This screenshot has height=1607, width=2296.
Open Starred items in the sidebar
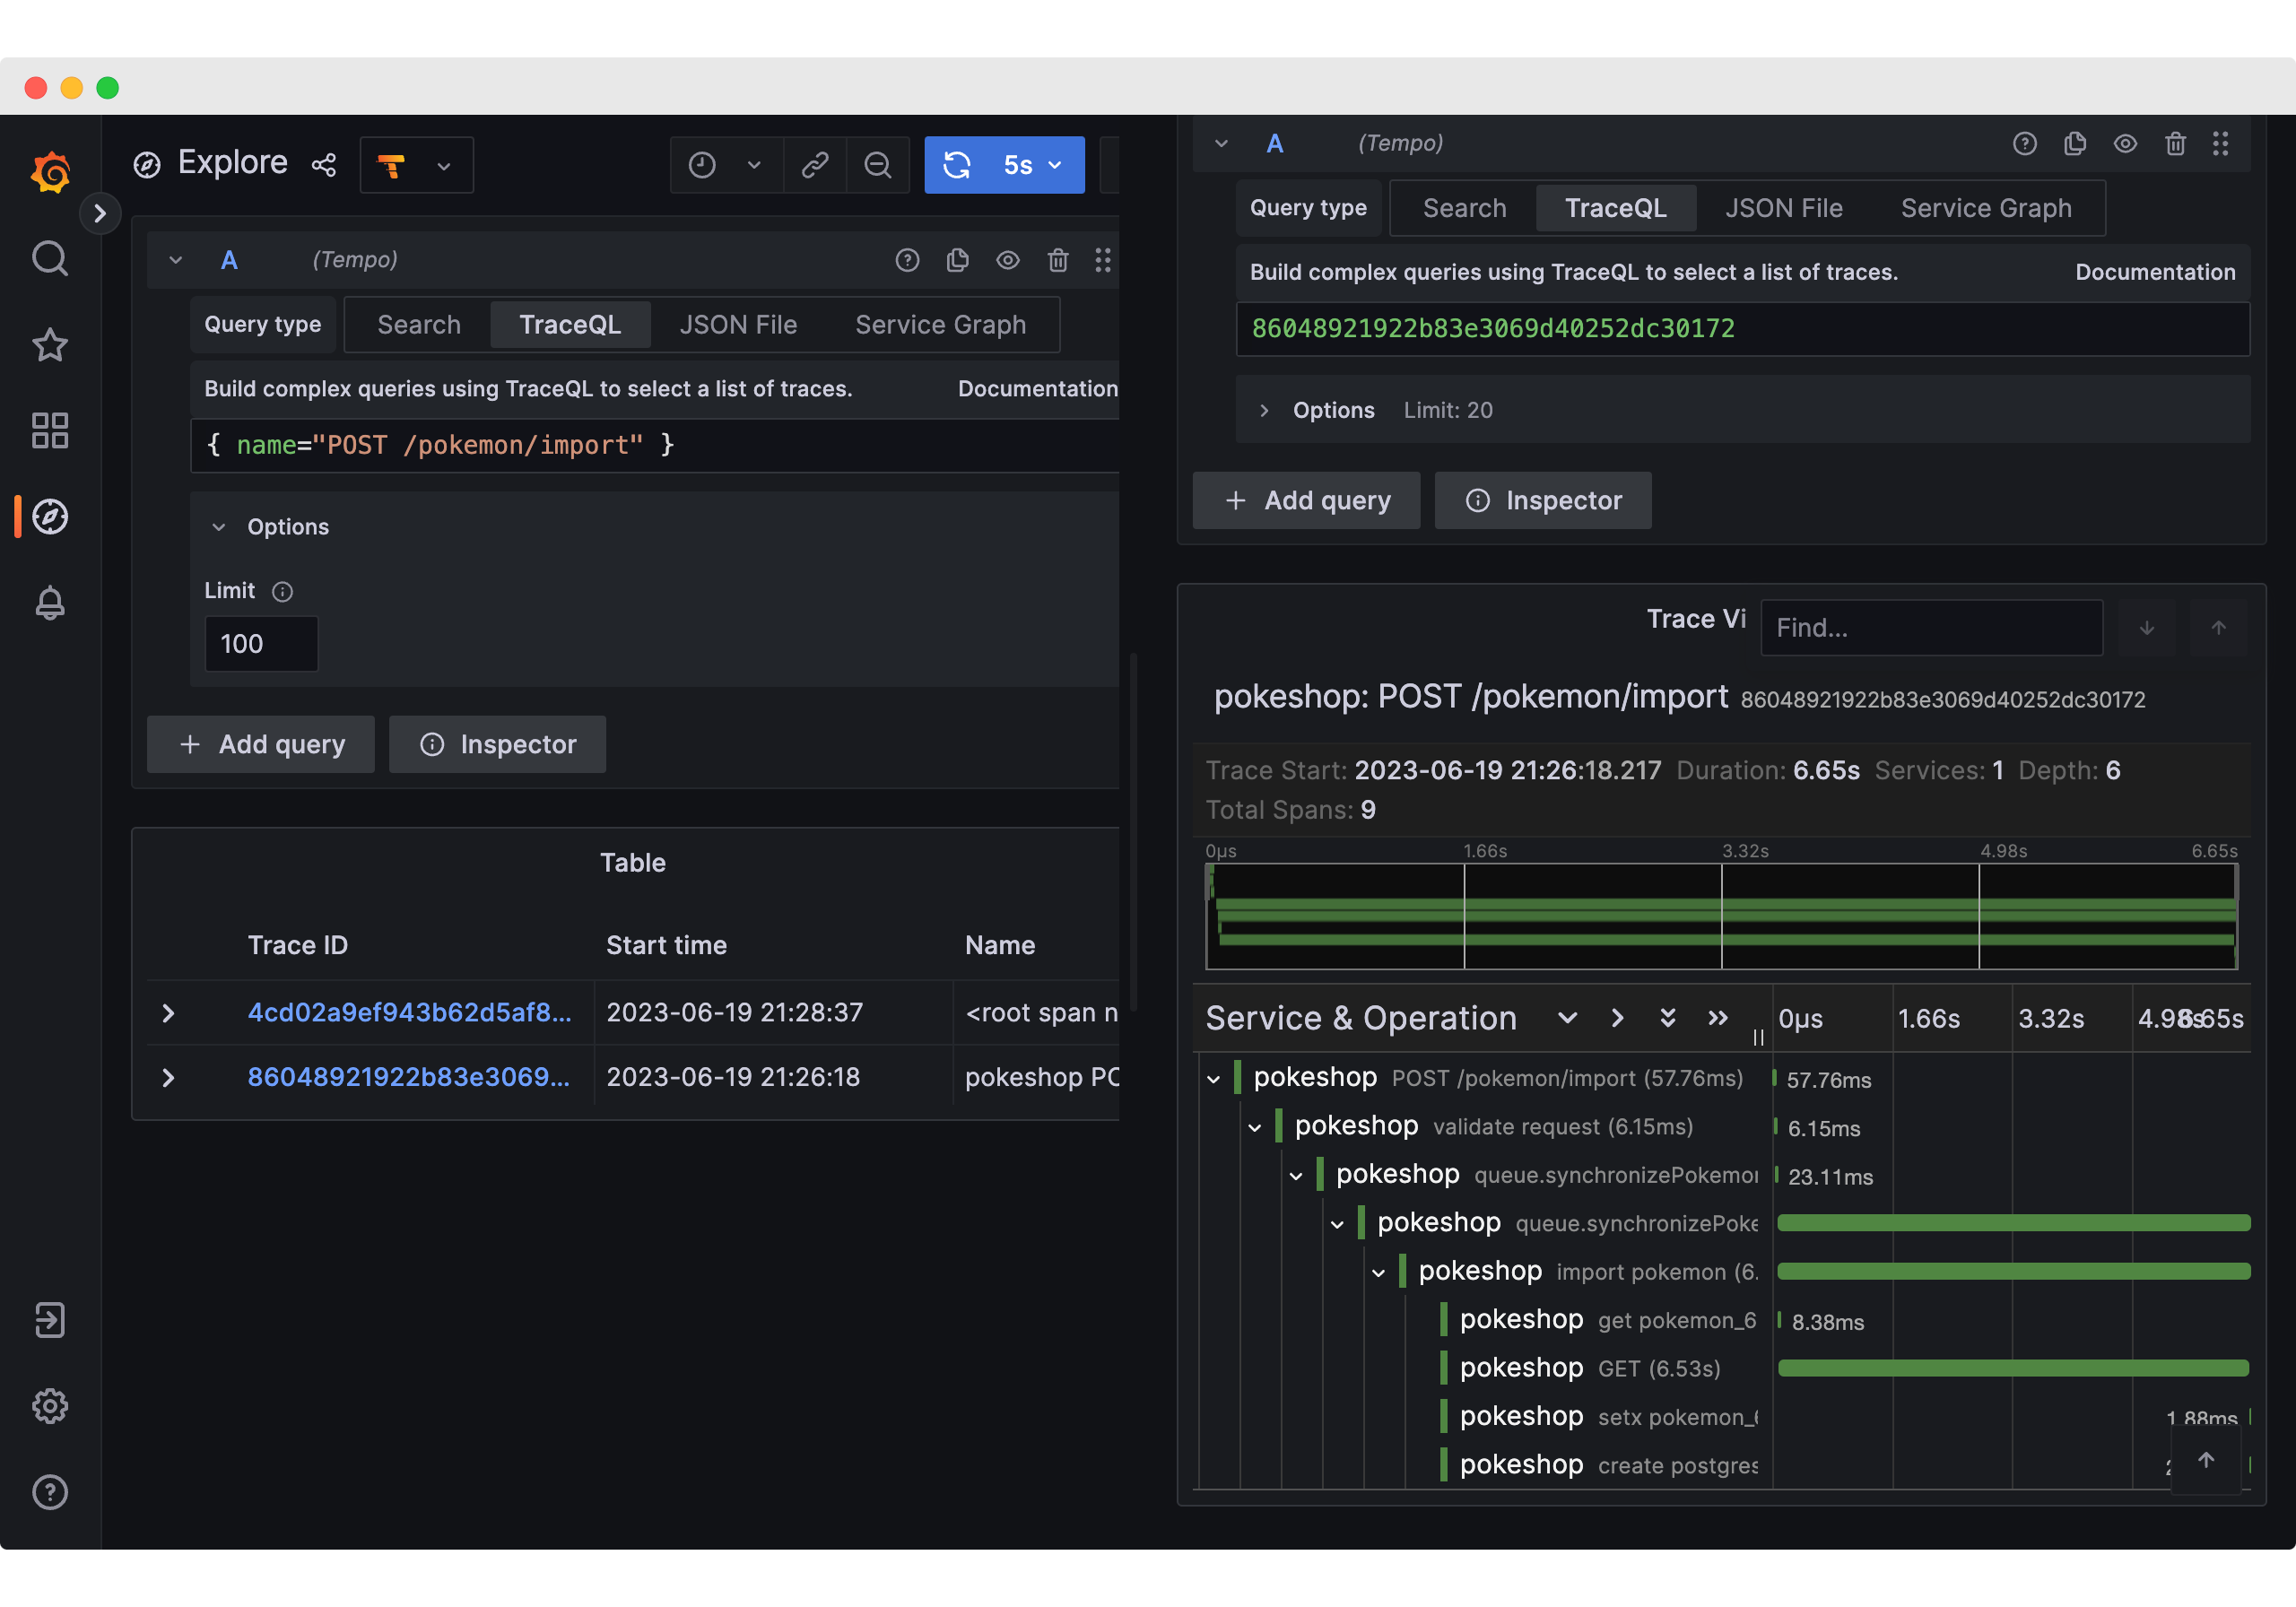(x=50, y=345)
